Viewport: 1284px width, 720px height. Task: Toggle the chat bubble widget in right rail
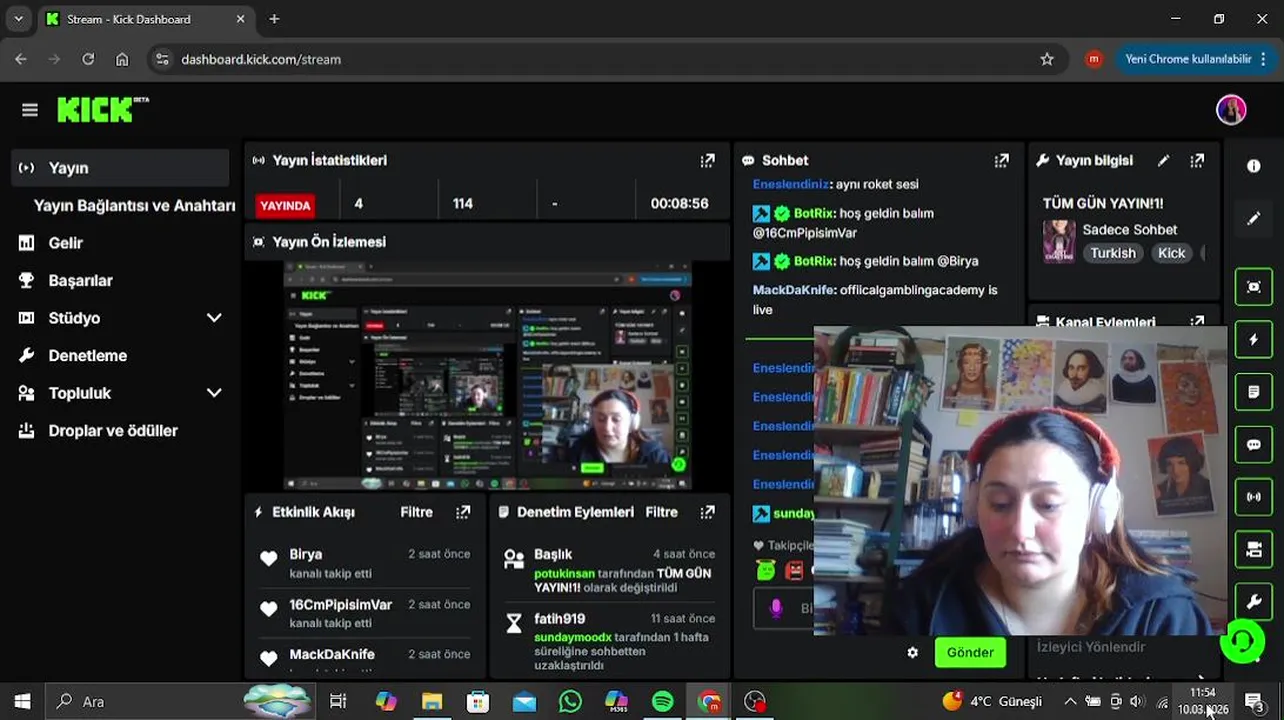click(1253, 445)
